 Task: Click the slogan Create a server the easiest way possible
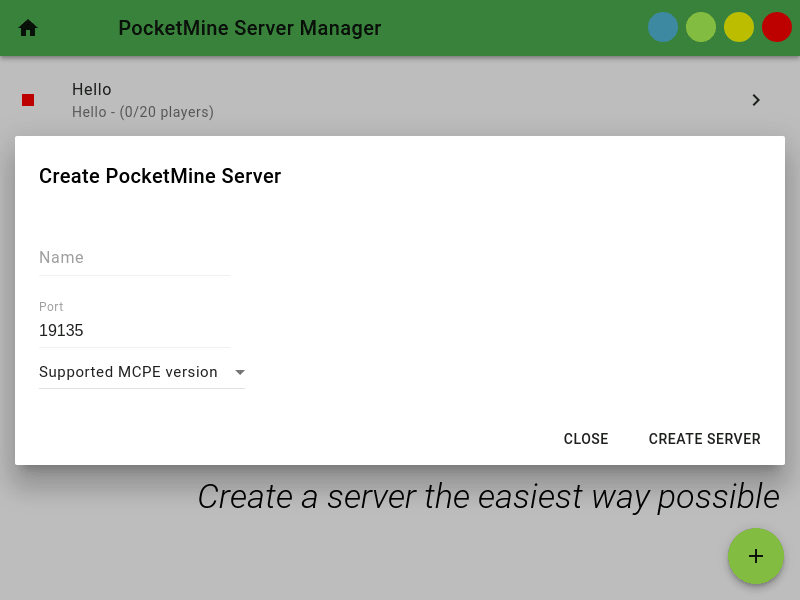coord(488,497)
